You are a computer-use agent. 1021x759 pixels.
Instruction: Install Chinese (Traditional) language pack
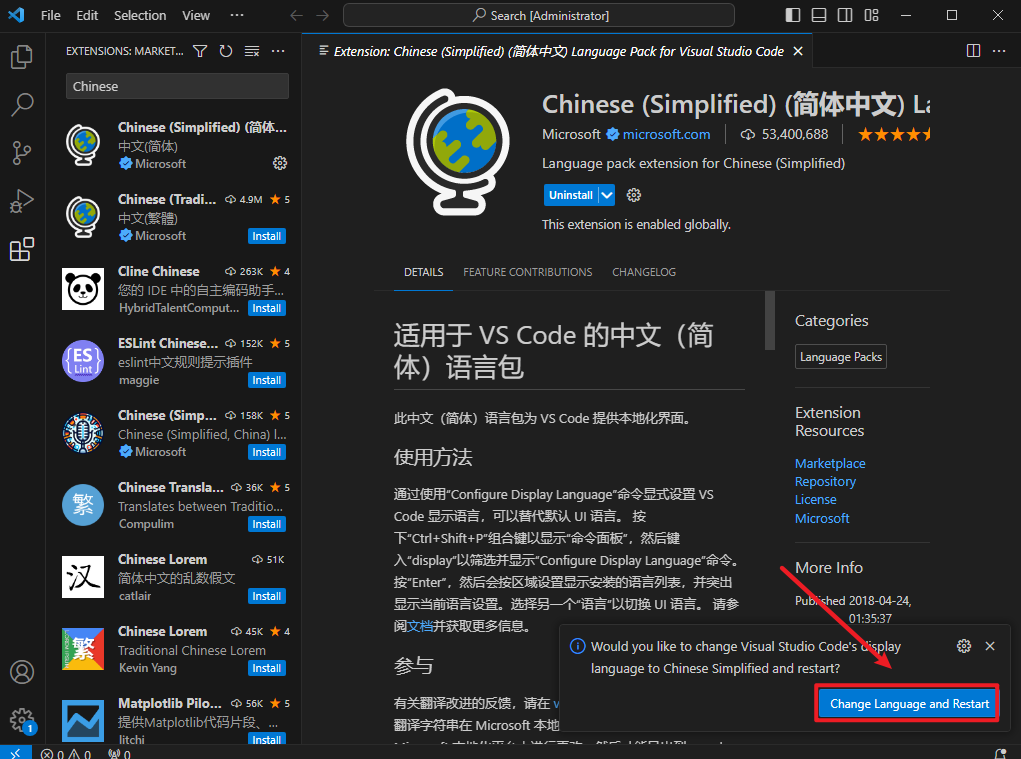click(266, 236)
